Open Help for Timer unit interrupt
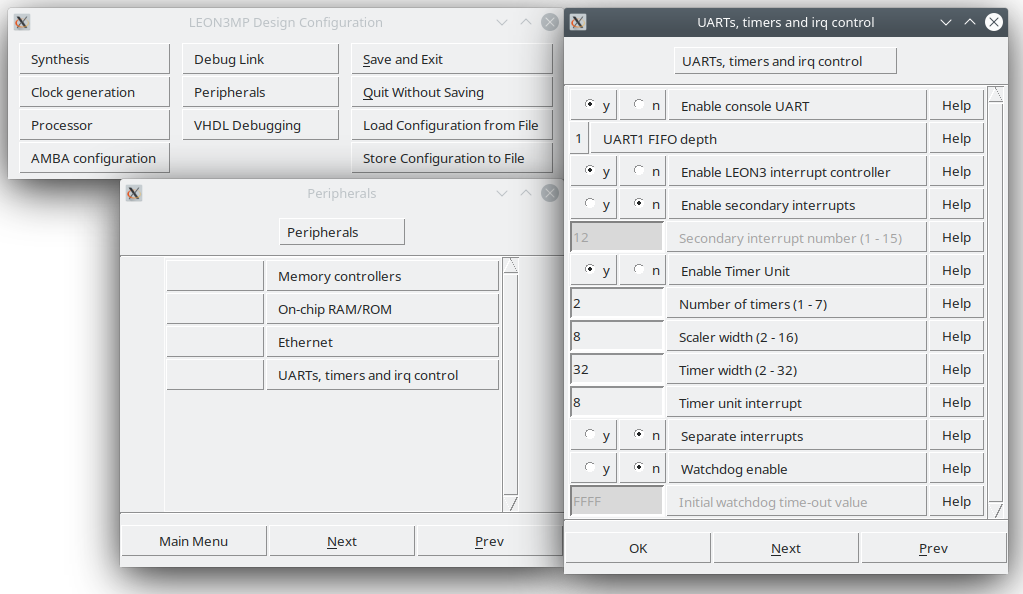 click(956, 403)
